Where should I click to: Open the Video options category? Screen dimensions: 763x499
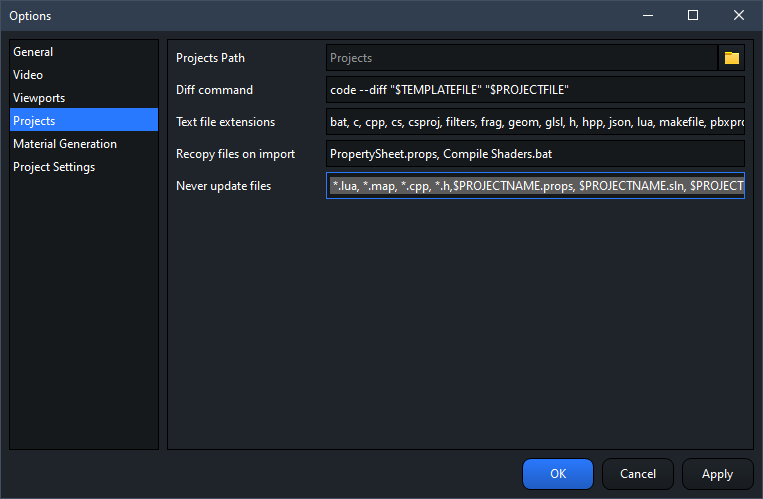pos(28,75)
